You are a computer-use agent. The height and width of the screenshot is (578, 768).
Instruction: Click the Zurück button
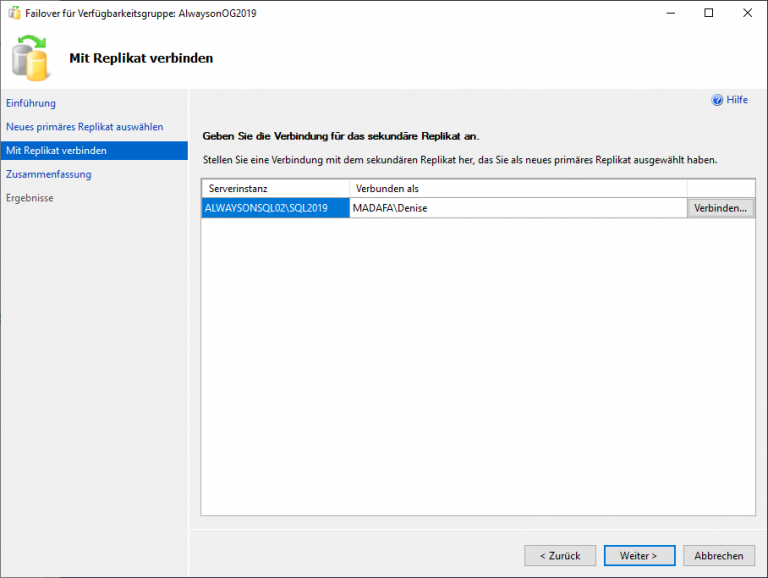click(x=560, y=555)
